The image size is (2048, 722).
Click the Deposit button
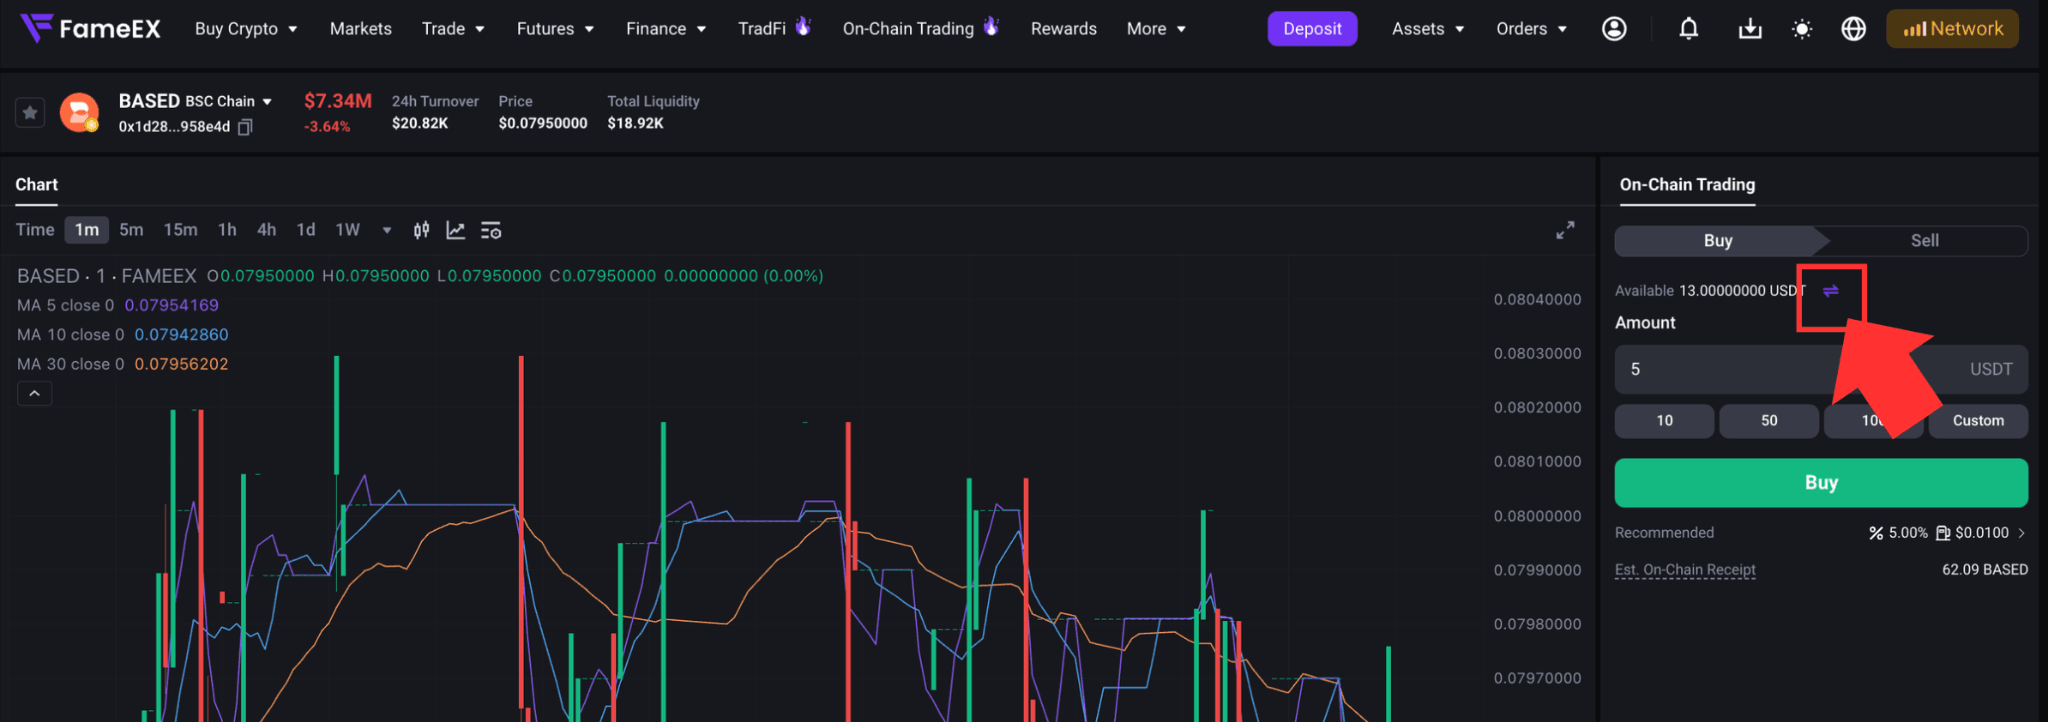(x=1312, y=29)
